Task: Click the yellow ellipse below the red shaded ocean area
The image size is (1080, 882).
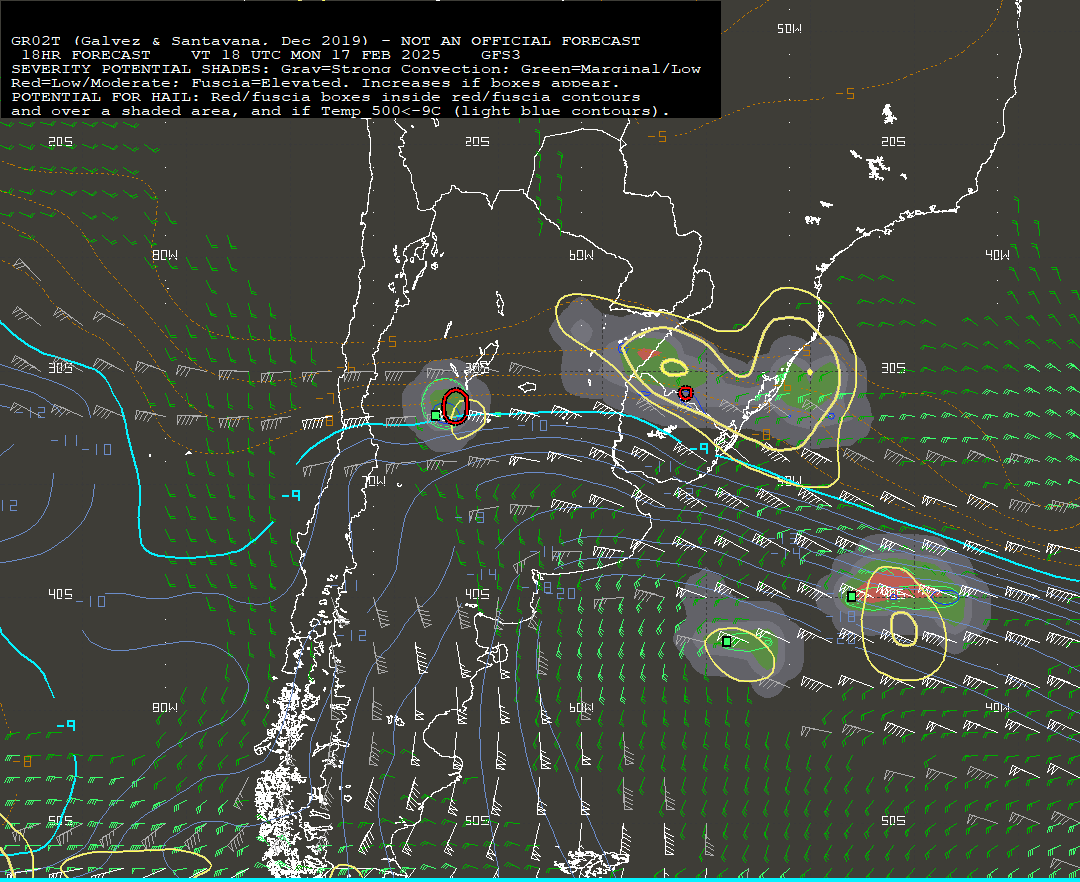Action: (904, 629)
